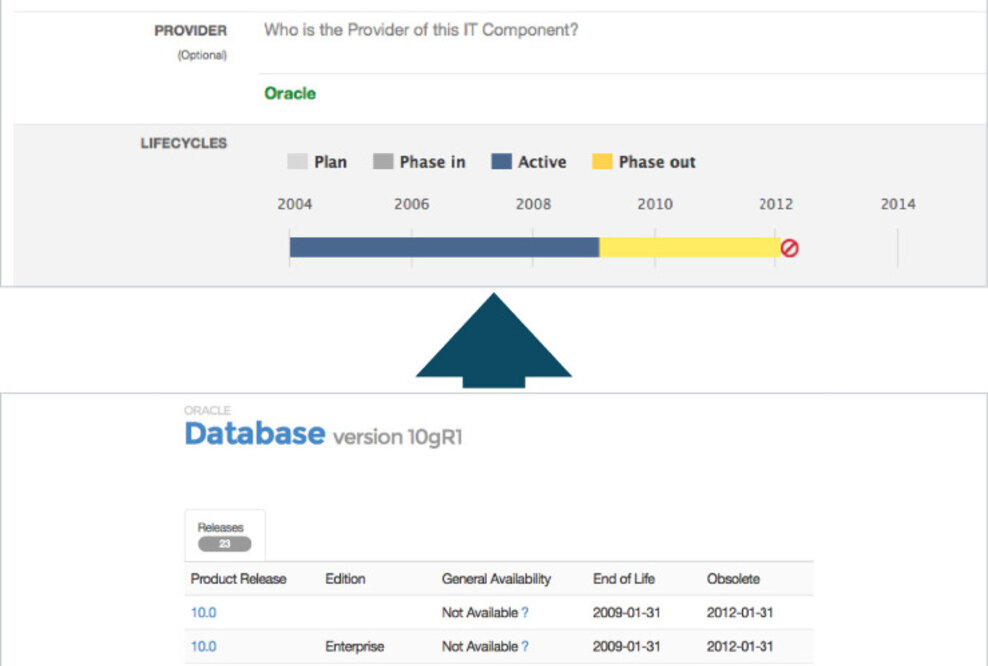Click the yellow Phase out lifecycle bar
This screenshot has width=988, height=666.
689,247
